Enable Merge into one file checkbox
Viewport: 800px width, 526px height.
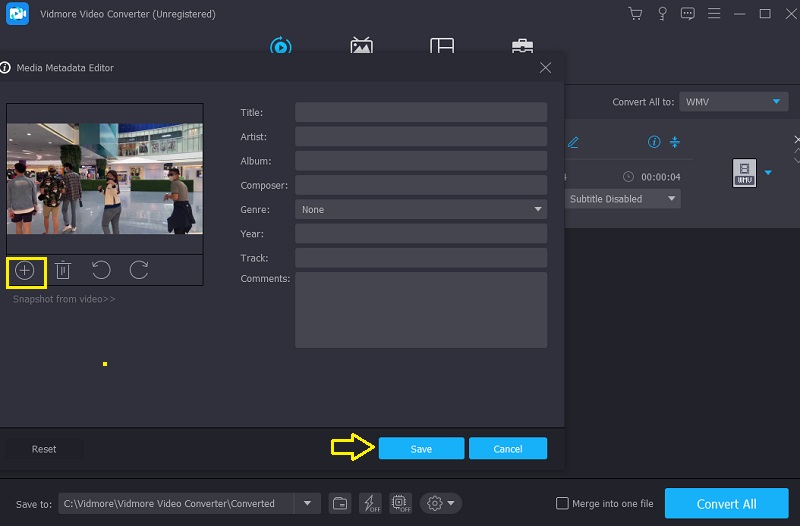click(563, 503)
